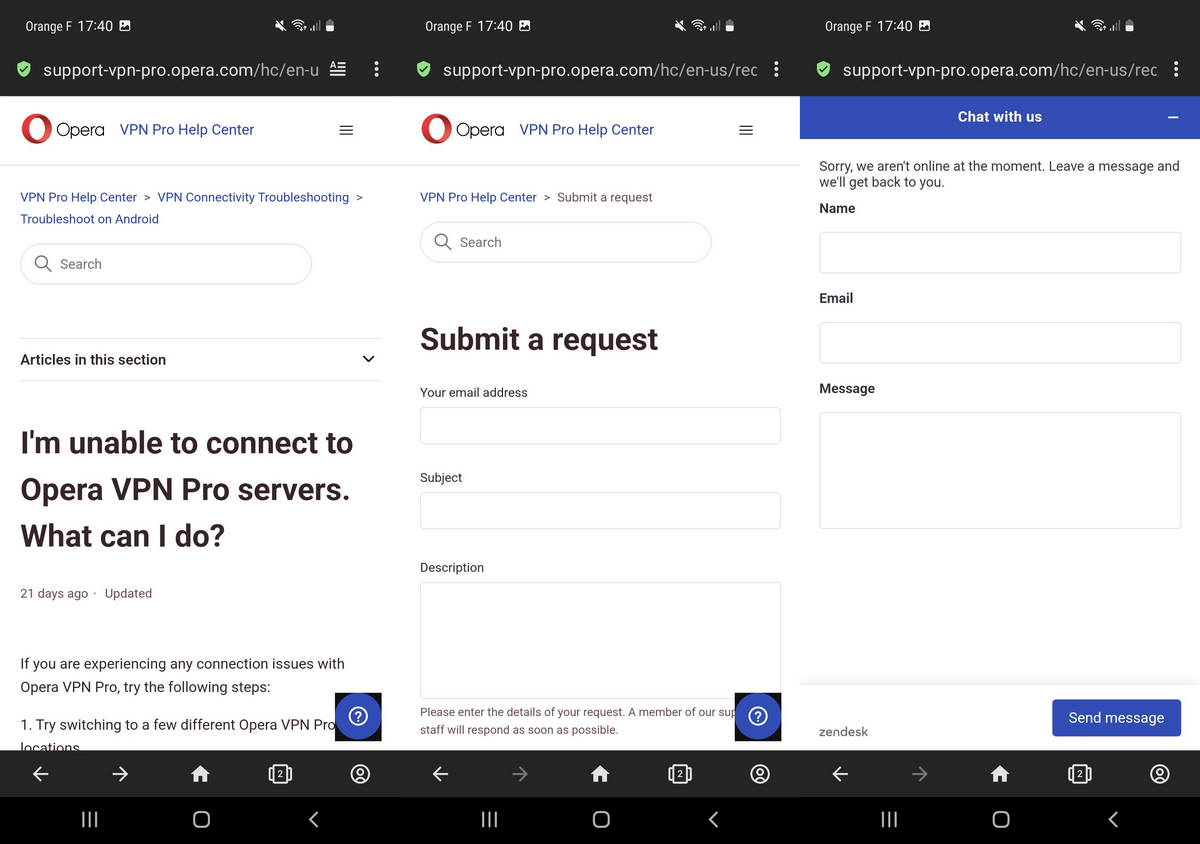Open the VPN Pro Help Center breadcrumb on the middle screen
The image size is (1200, 844).
click(479, 197)
